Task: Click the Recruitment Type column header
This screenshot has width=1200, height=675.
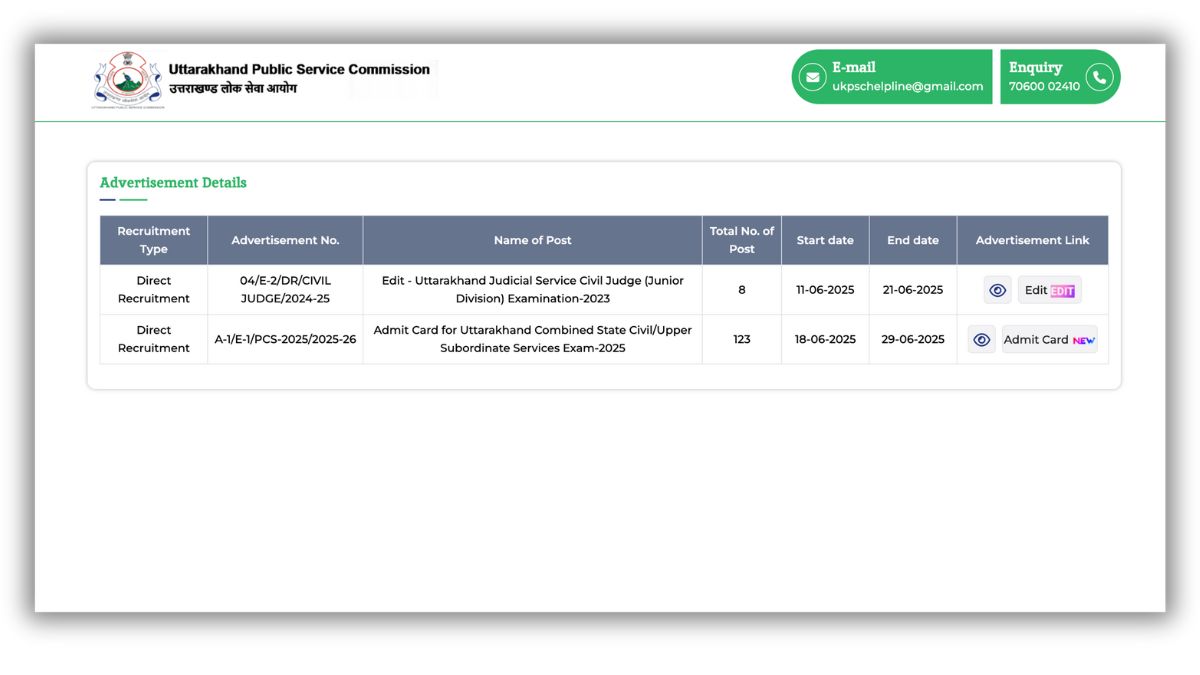Action: (154, 240)
